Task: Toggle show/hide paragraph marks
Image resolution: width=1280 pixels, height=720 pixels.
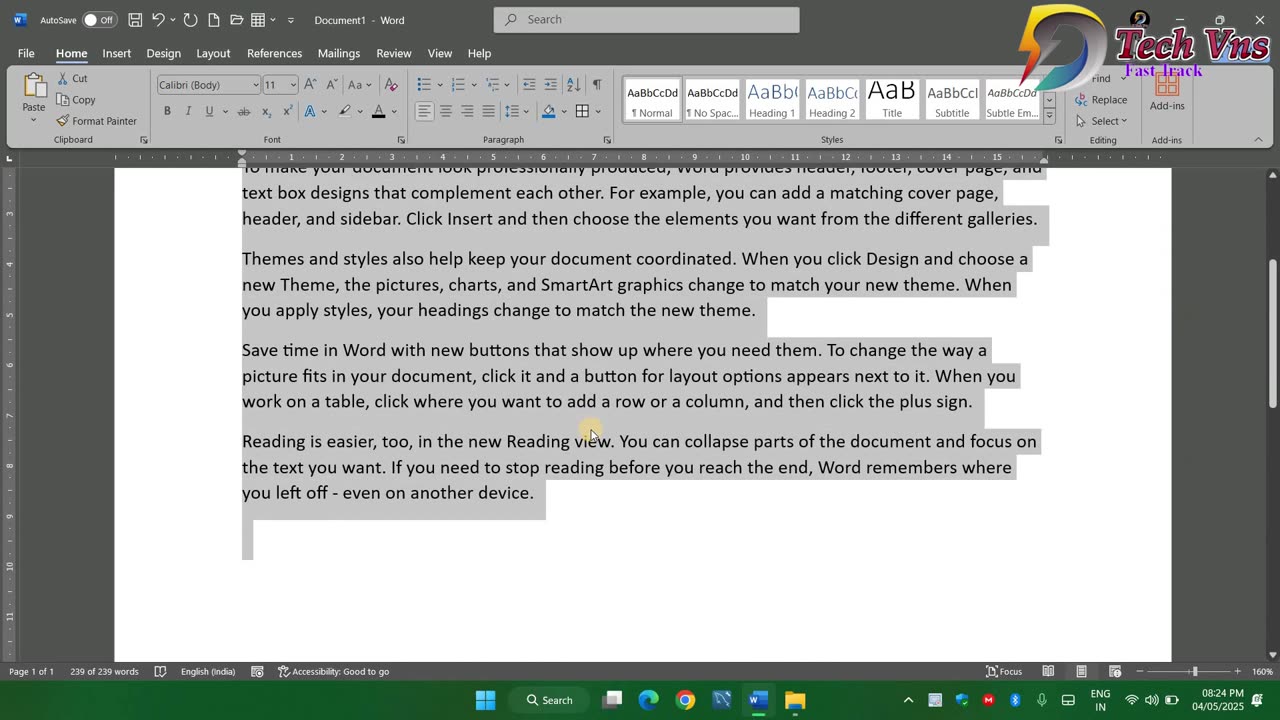Action: pos(597,85)
